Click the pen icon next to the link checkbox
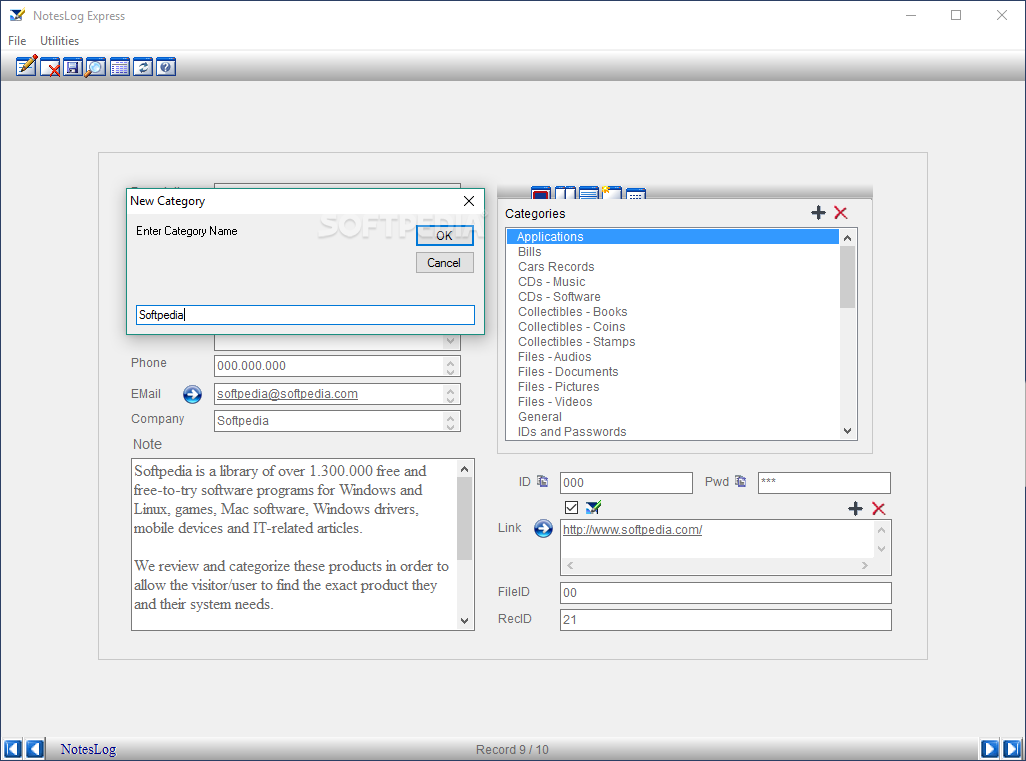Screen dimensions: 1026x761 coord(593,507)
